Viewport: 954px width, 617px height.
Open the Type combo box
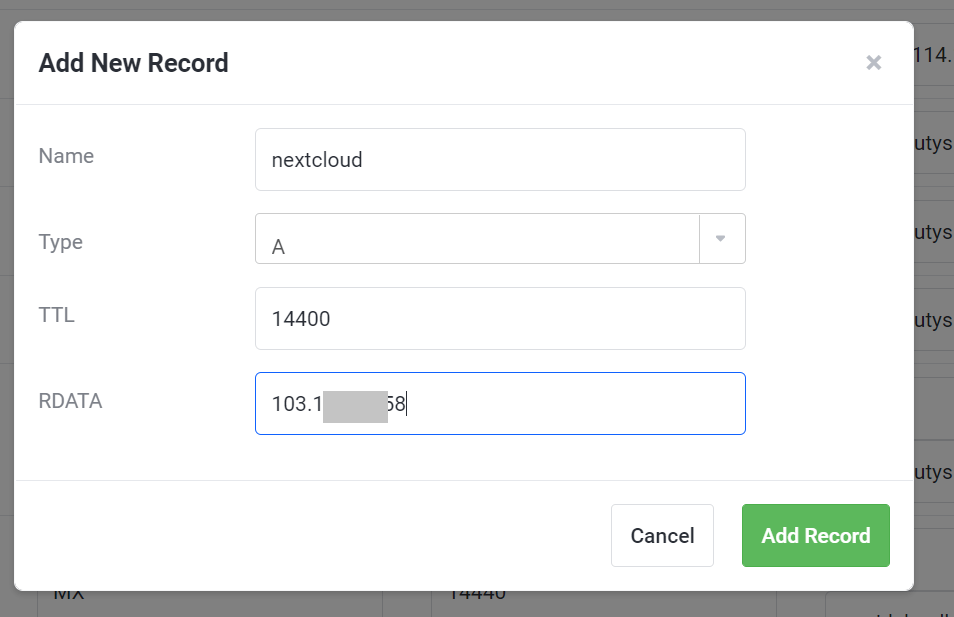pos(477,239)
